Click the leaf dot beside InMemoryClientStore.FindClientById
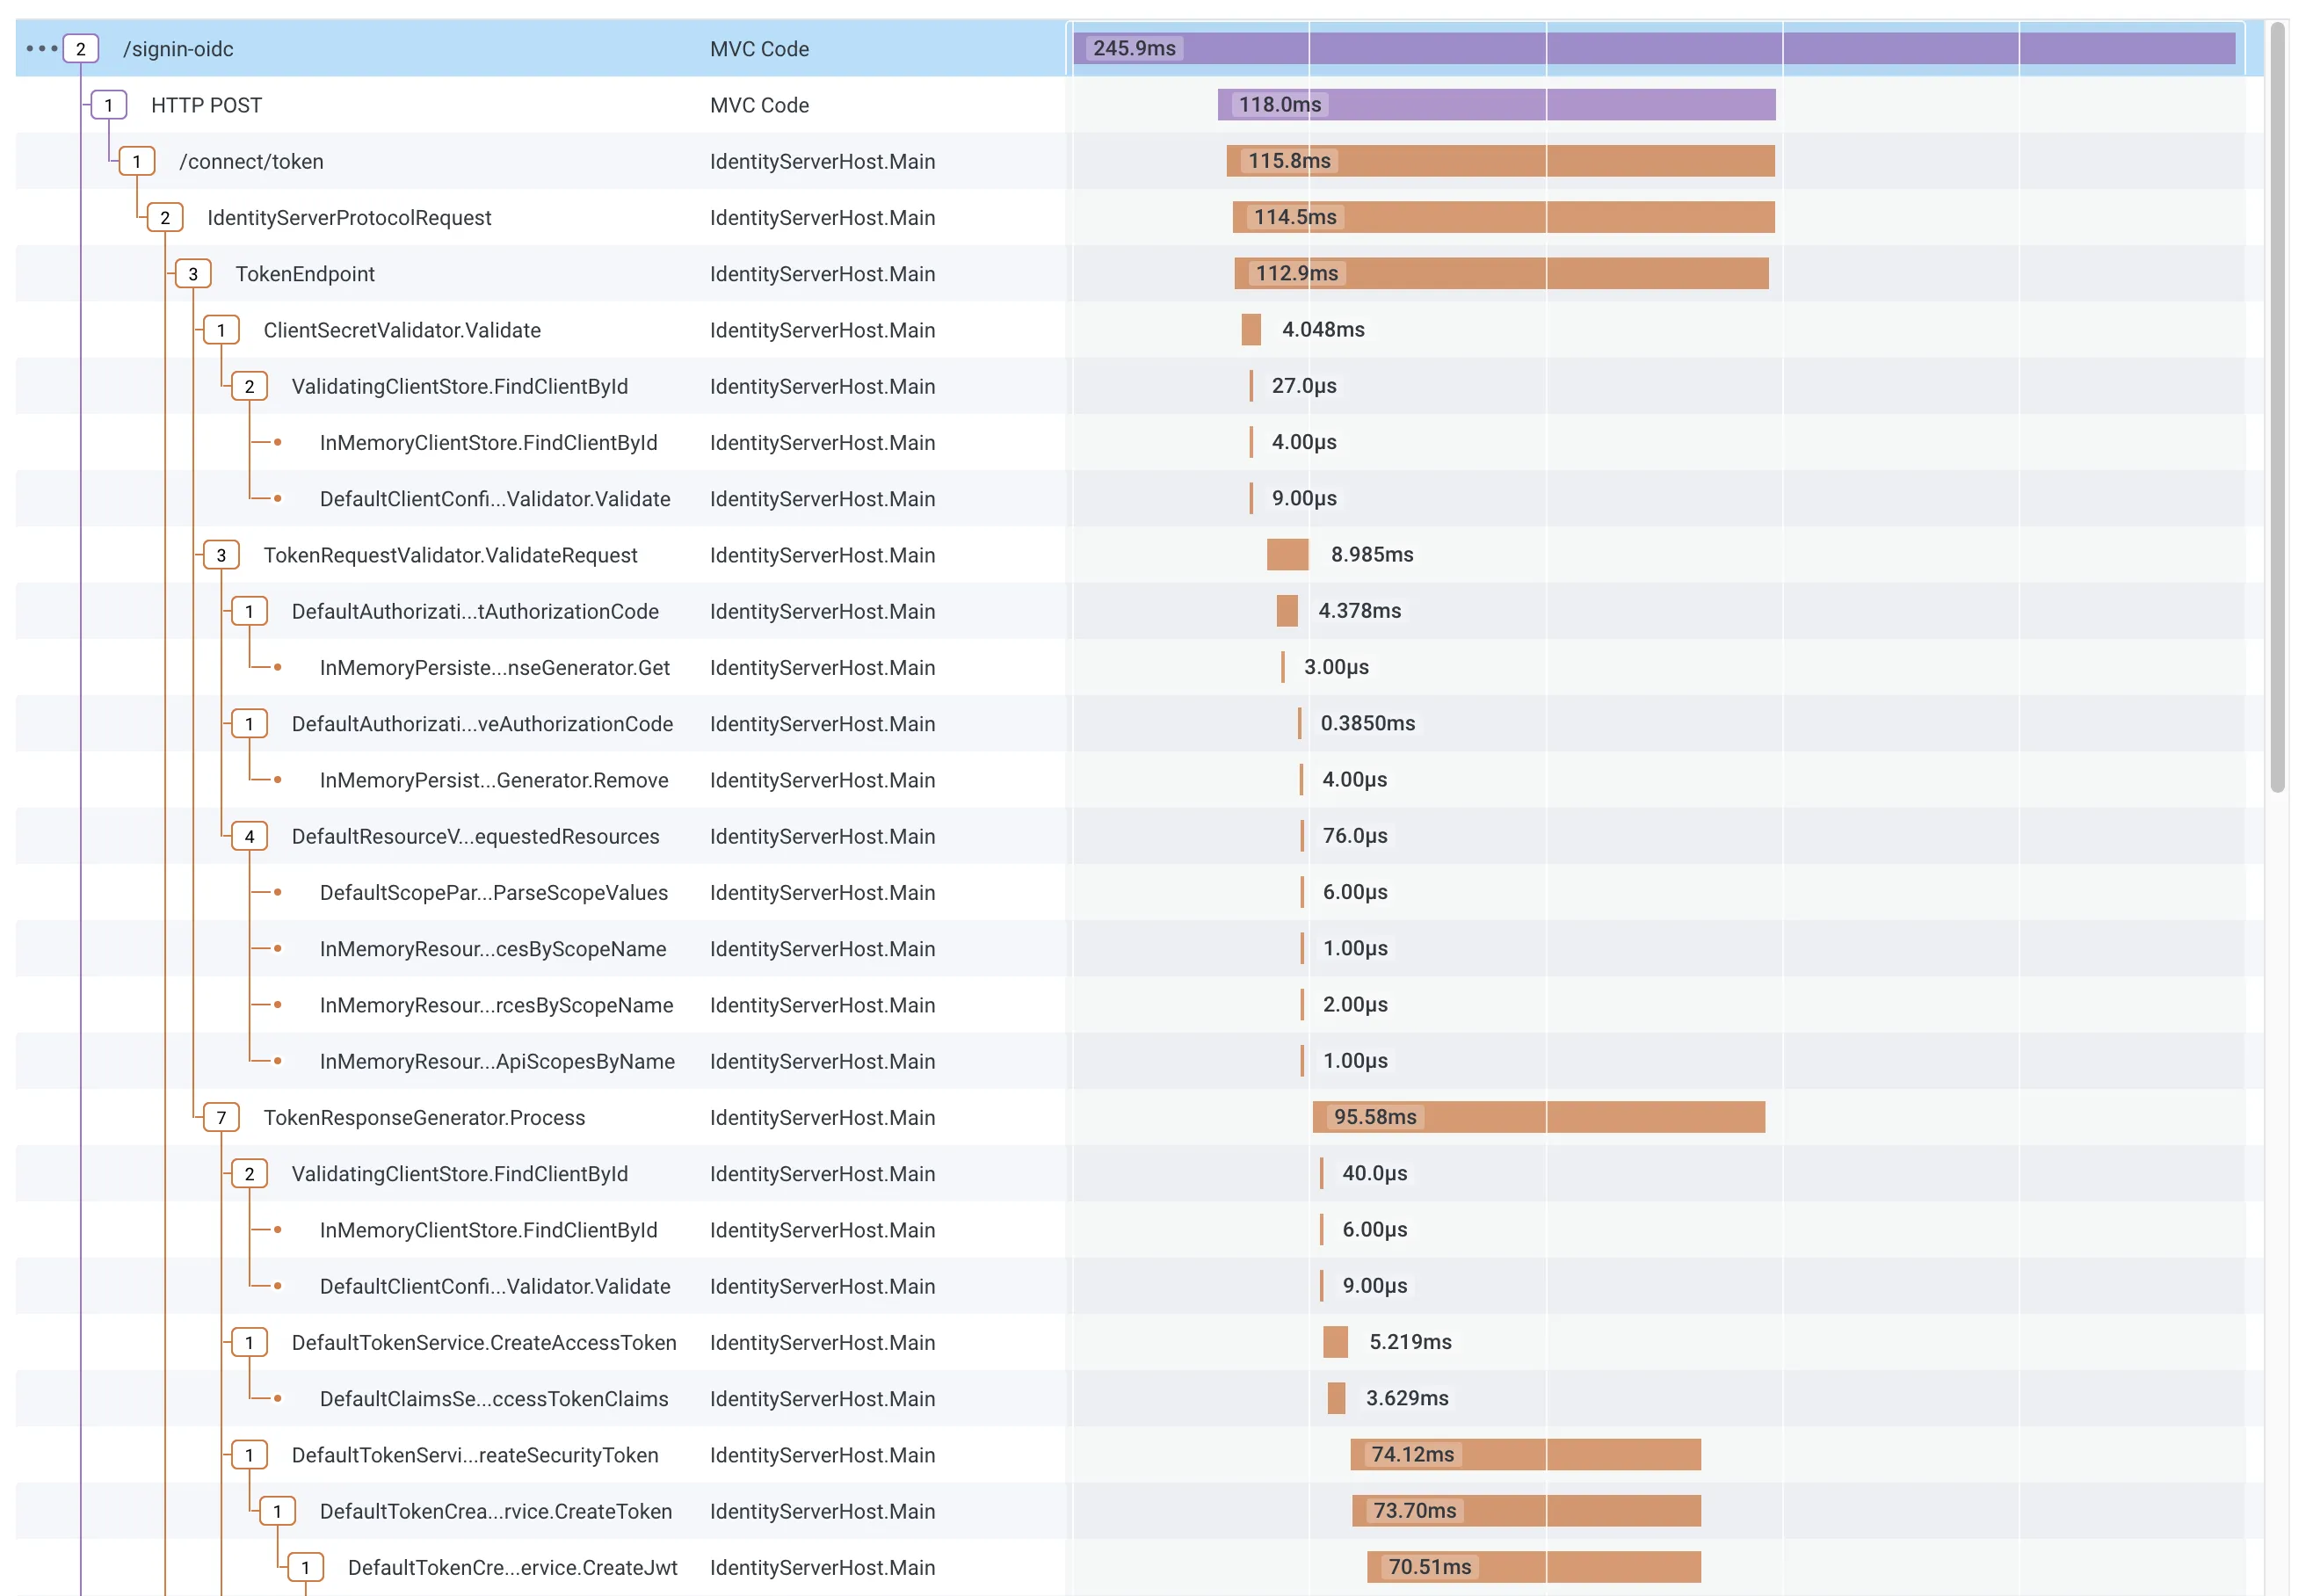 [277, 442]
